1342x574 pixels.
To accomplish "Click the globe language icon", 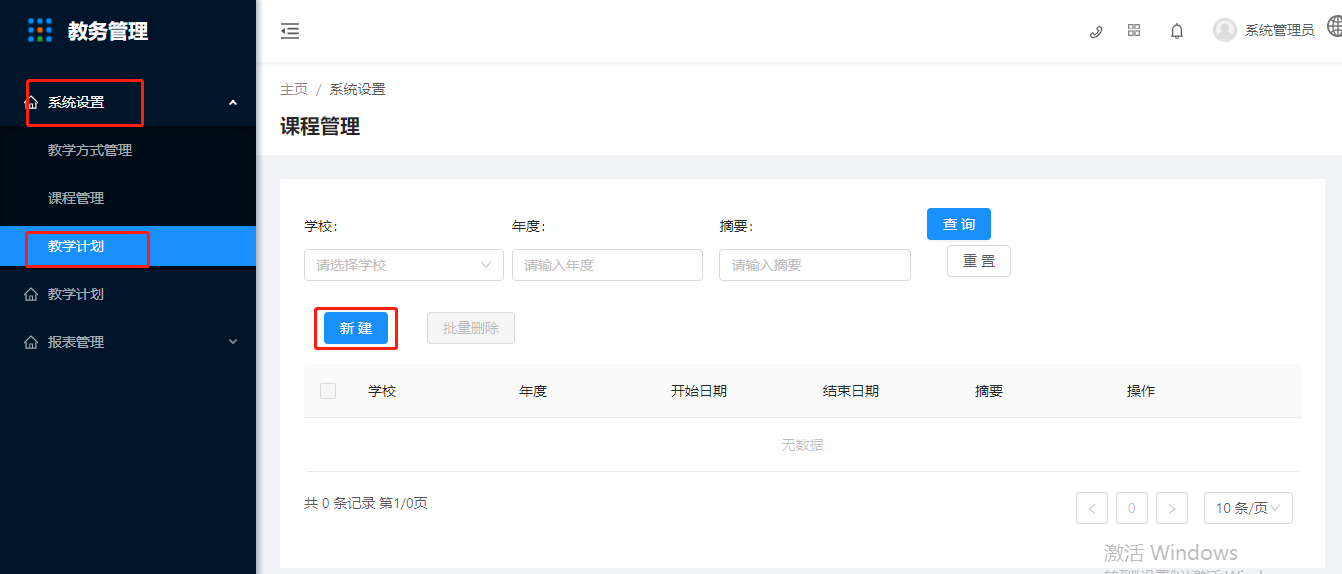I will click(x=1335, y=29).
